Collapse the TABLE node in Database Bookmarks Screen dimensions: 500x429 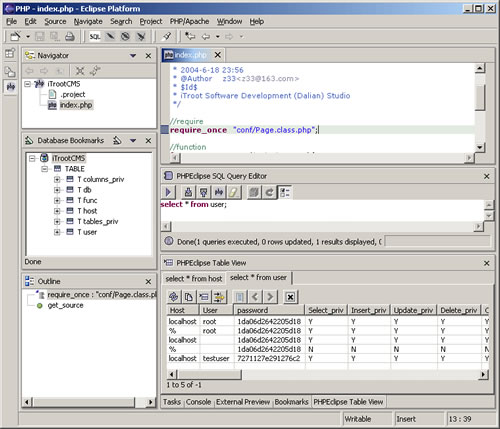coord(44,169)
